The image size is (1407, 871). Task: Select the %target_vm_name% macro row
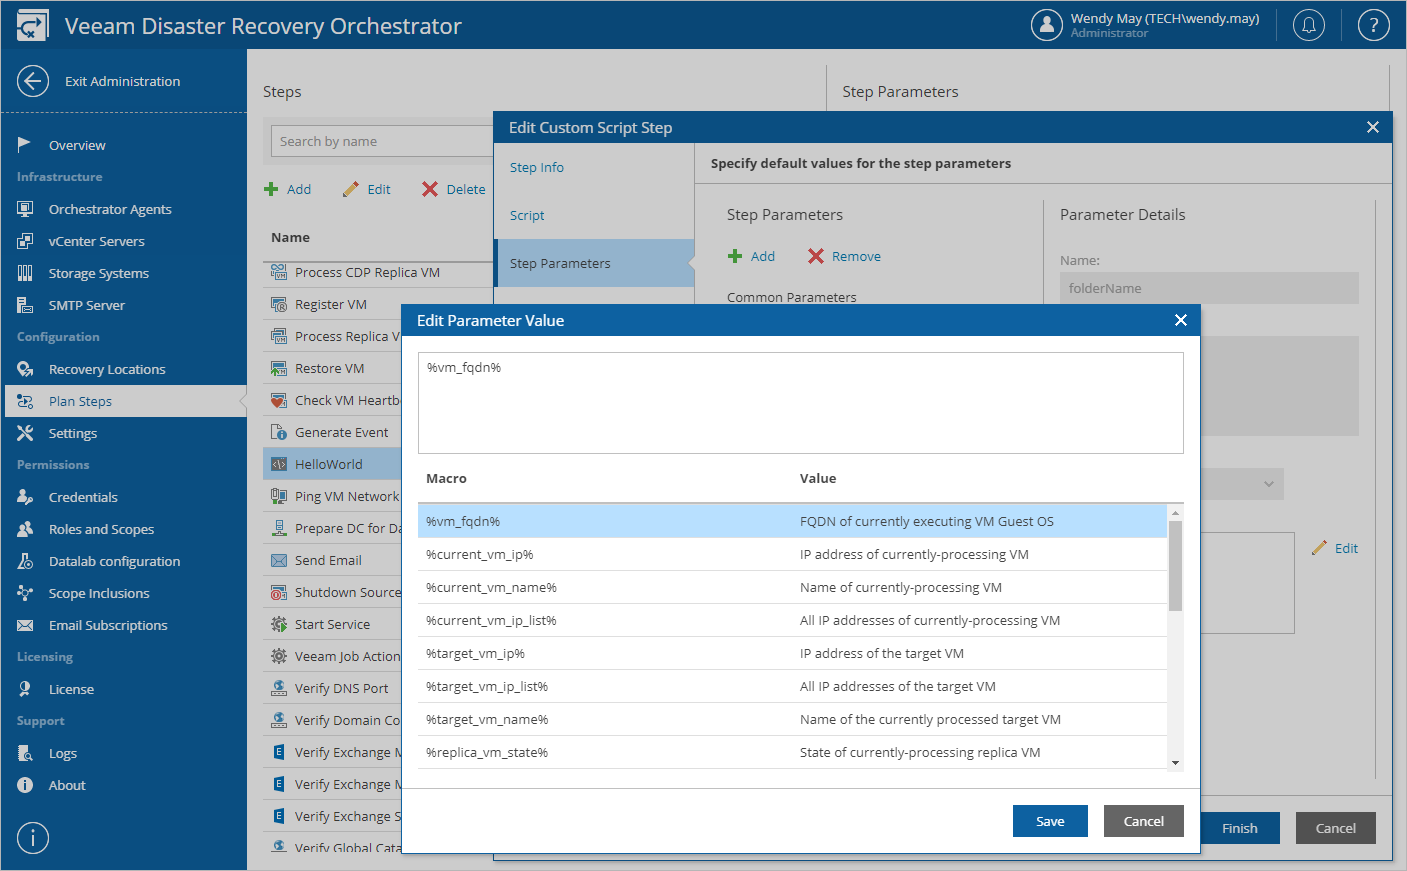[792, 719]
